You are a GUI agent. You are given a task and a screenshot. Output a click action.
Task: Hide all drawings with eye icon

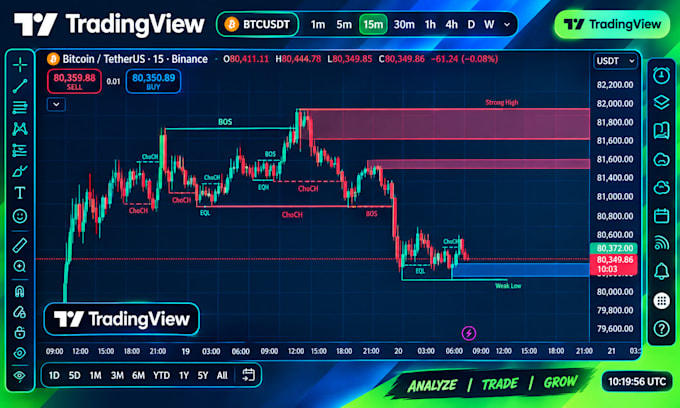click(x=20, y=353)
